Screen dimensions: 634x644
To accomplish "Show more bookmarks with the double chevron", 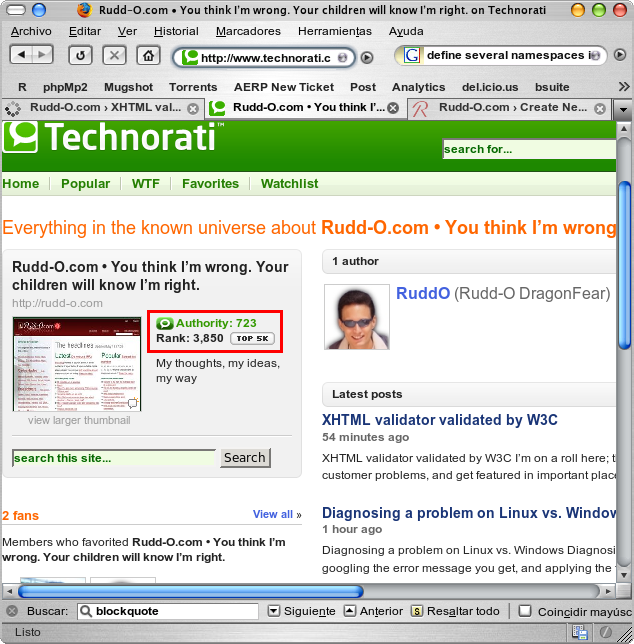I will click(x=624, y=86).
